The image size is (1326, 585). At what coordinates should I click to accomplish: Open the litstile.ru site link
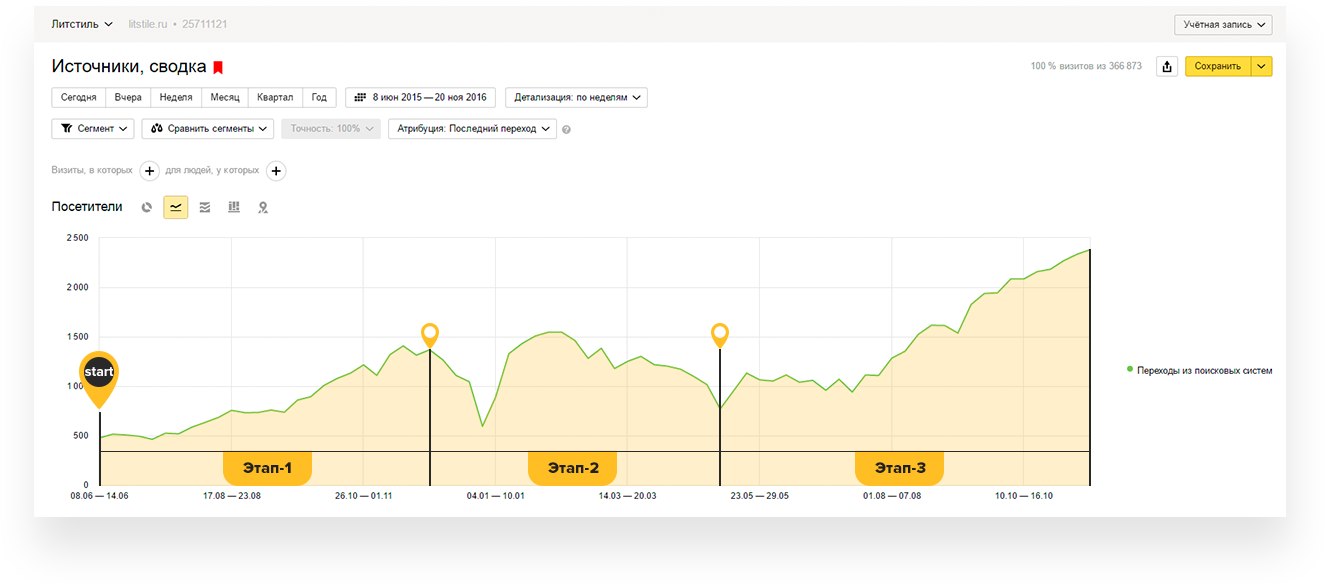[149, 24]
